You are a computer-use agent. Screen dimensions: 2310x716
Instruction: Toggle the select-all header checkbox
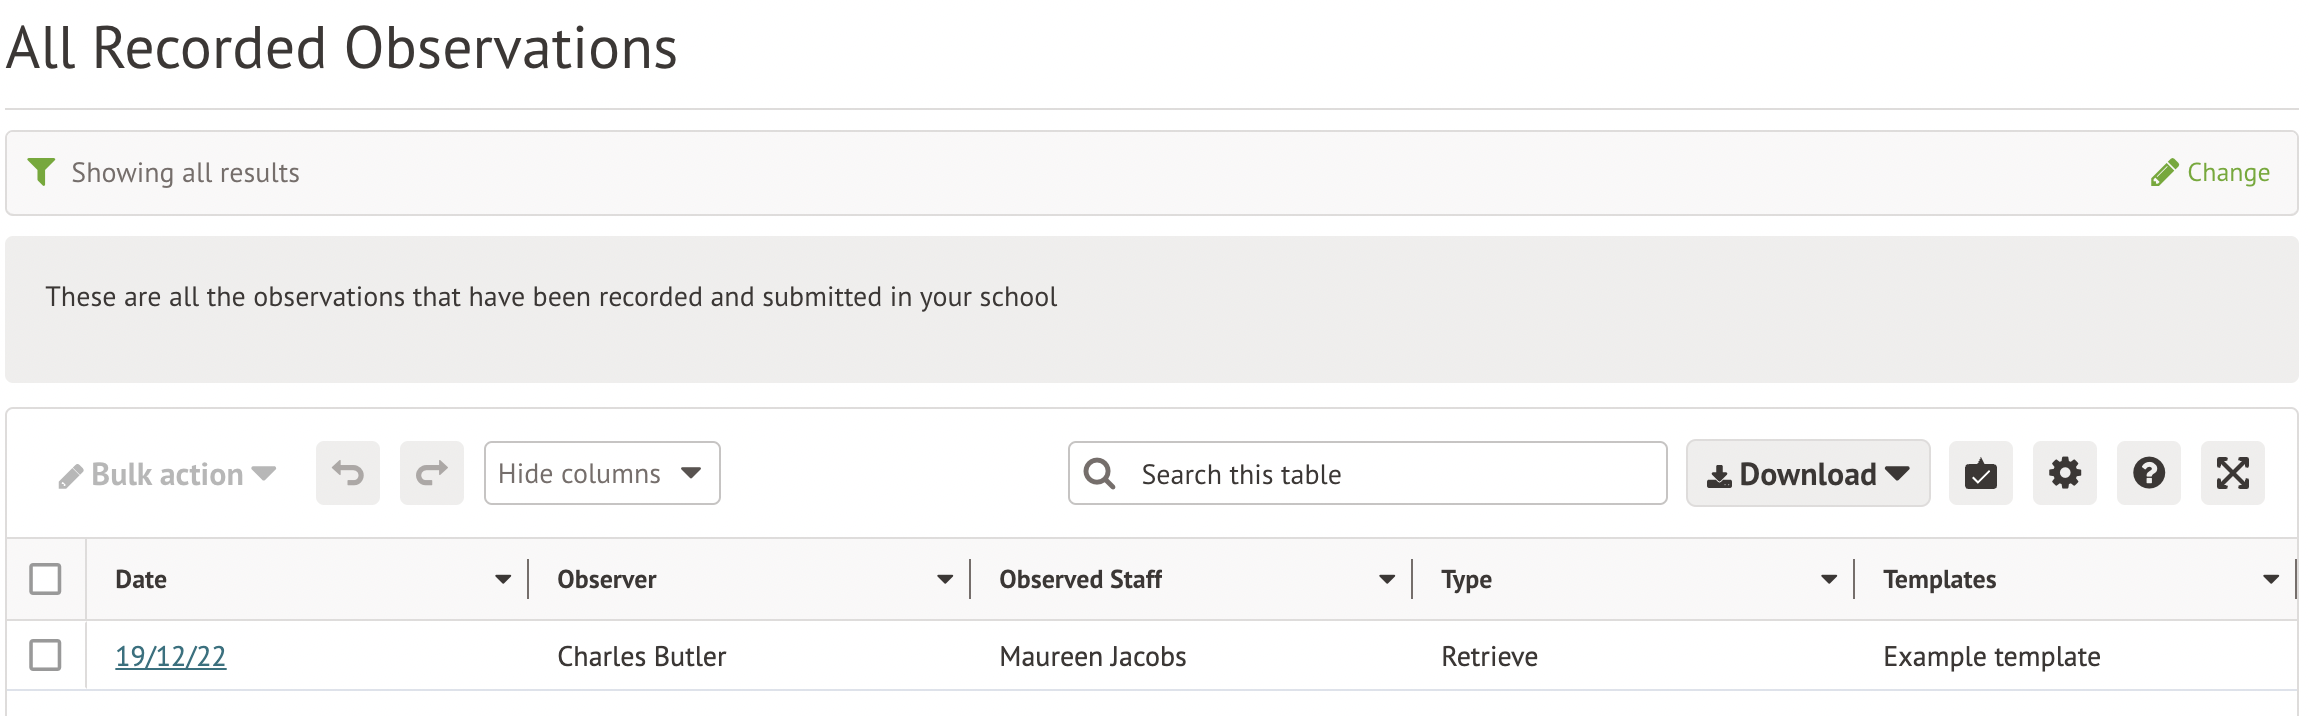(46, 579)
